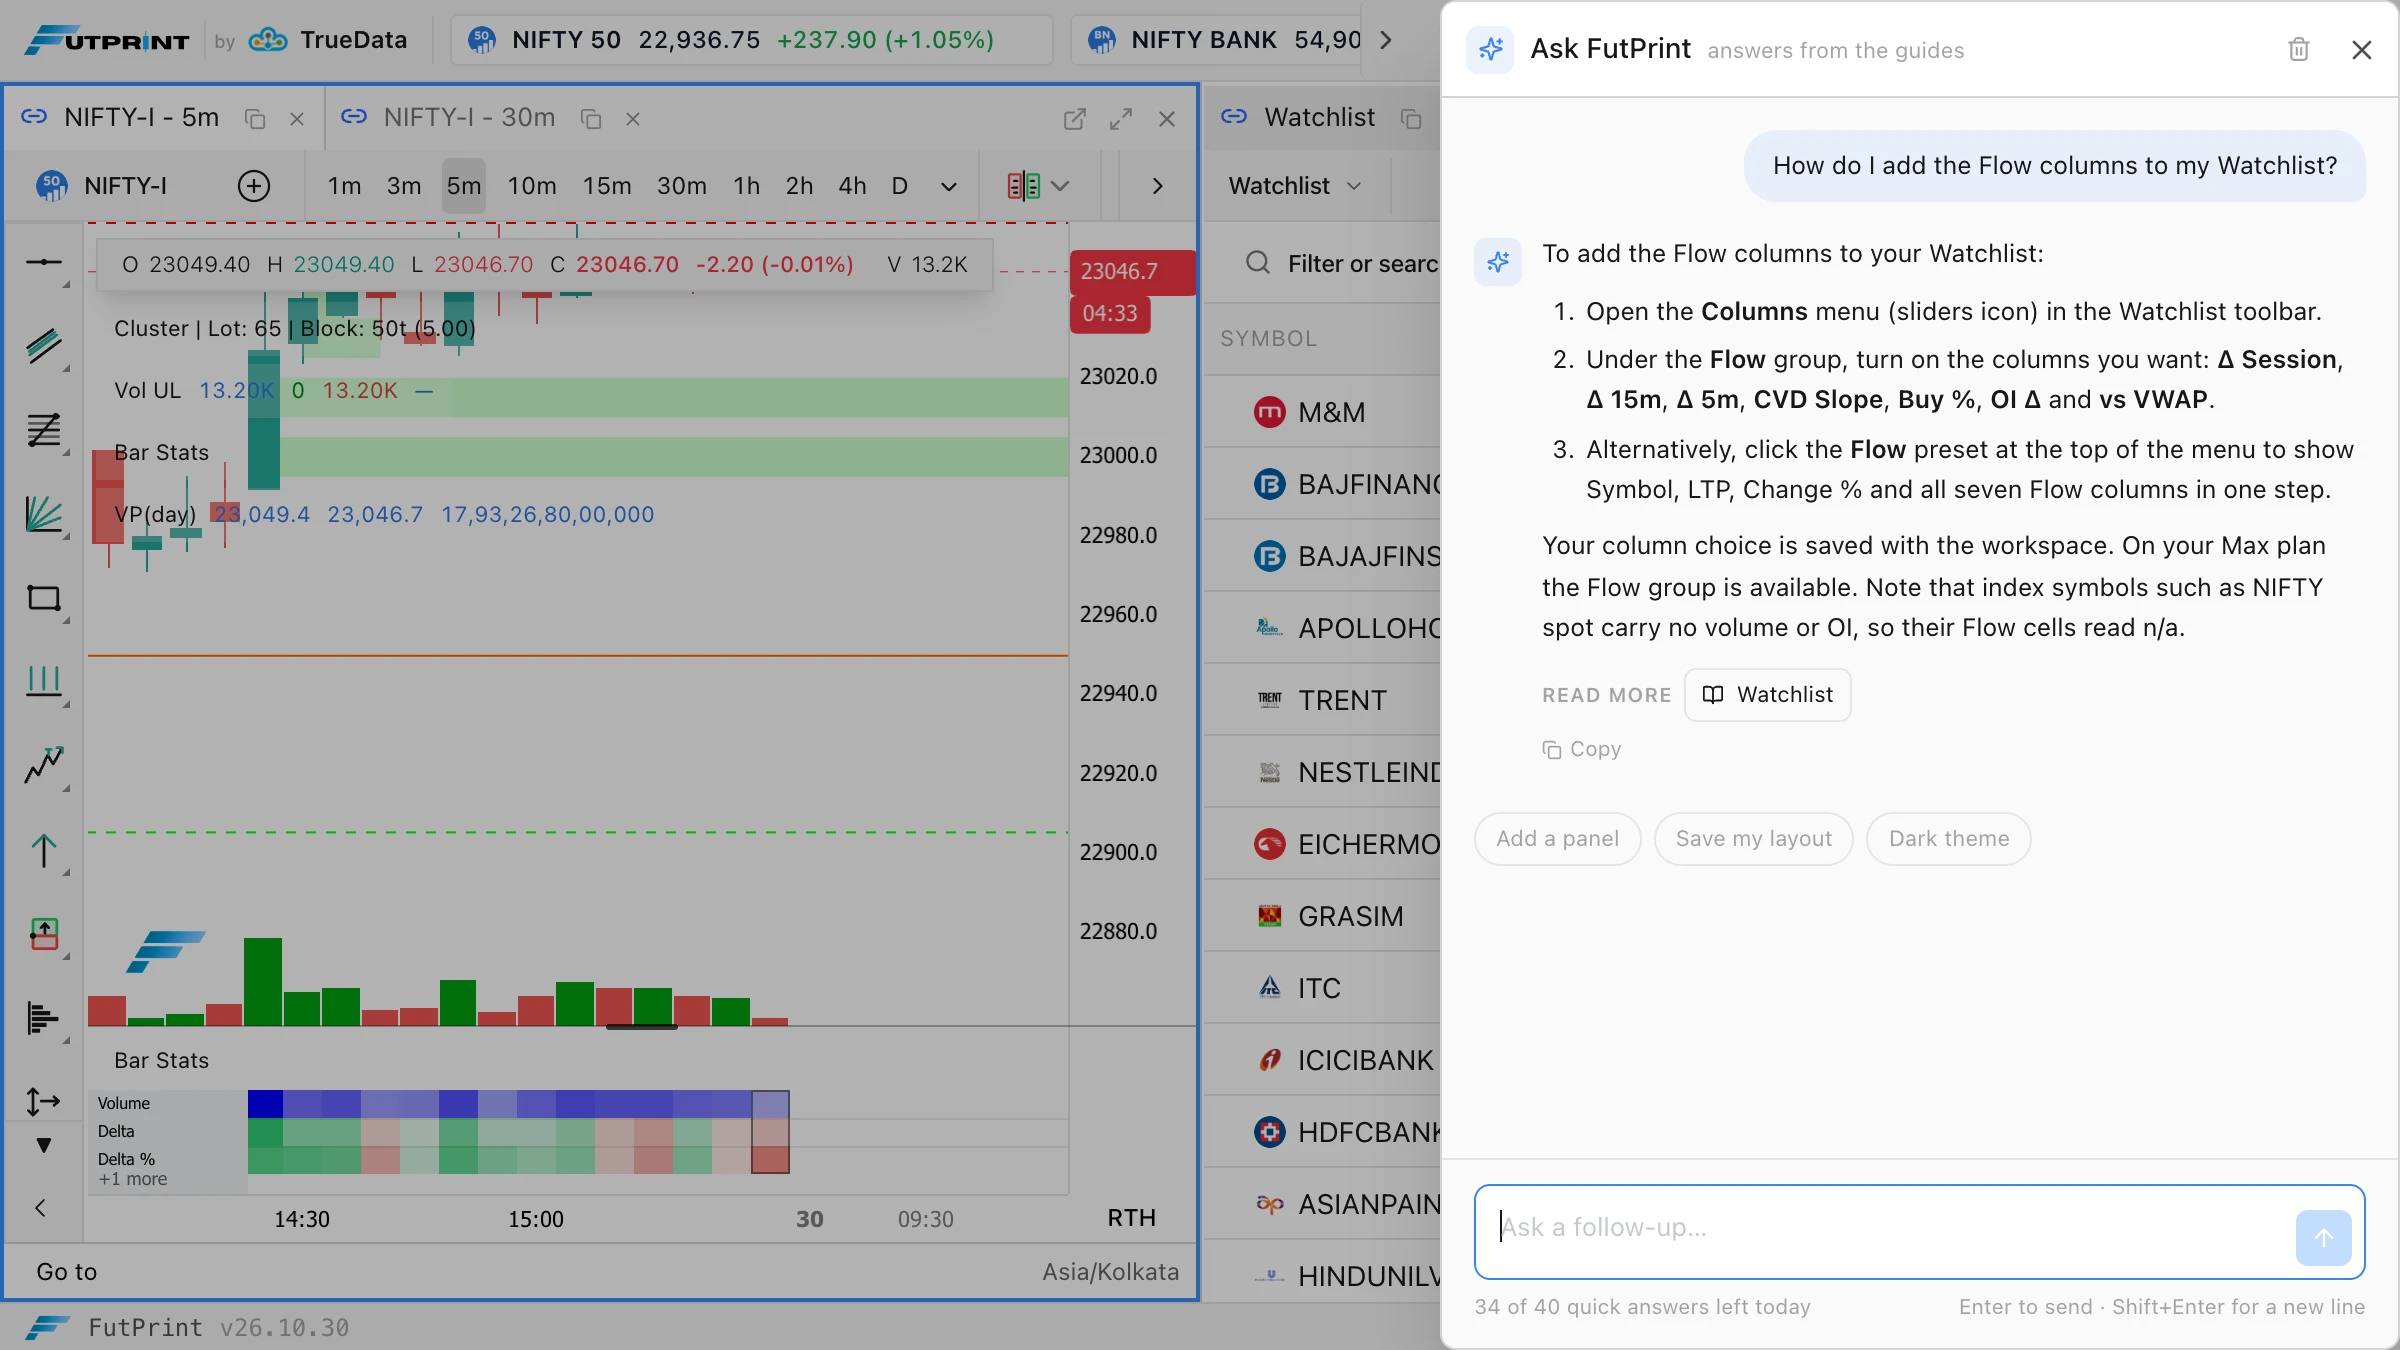Select the up arrow marker tool

click(x=44, y=850)
